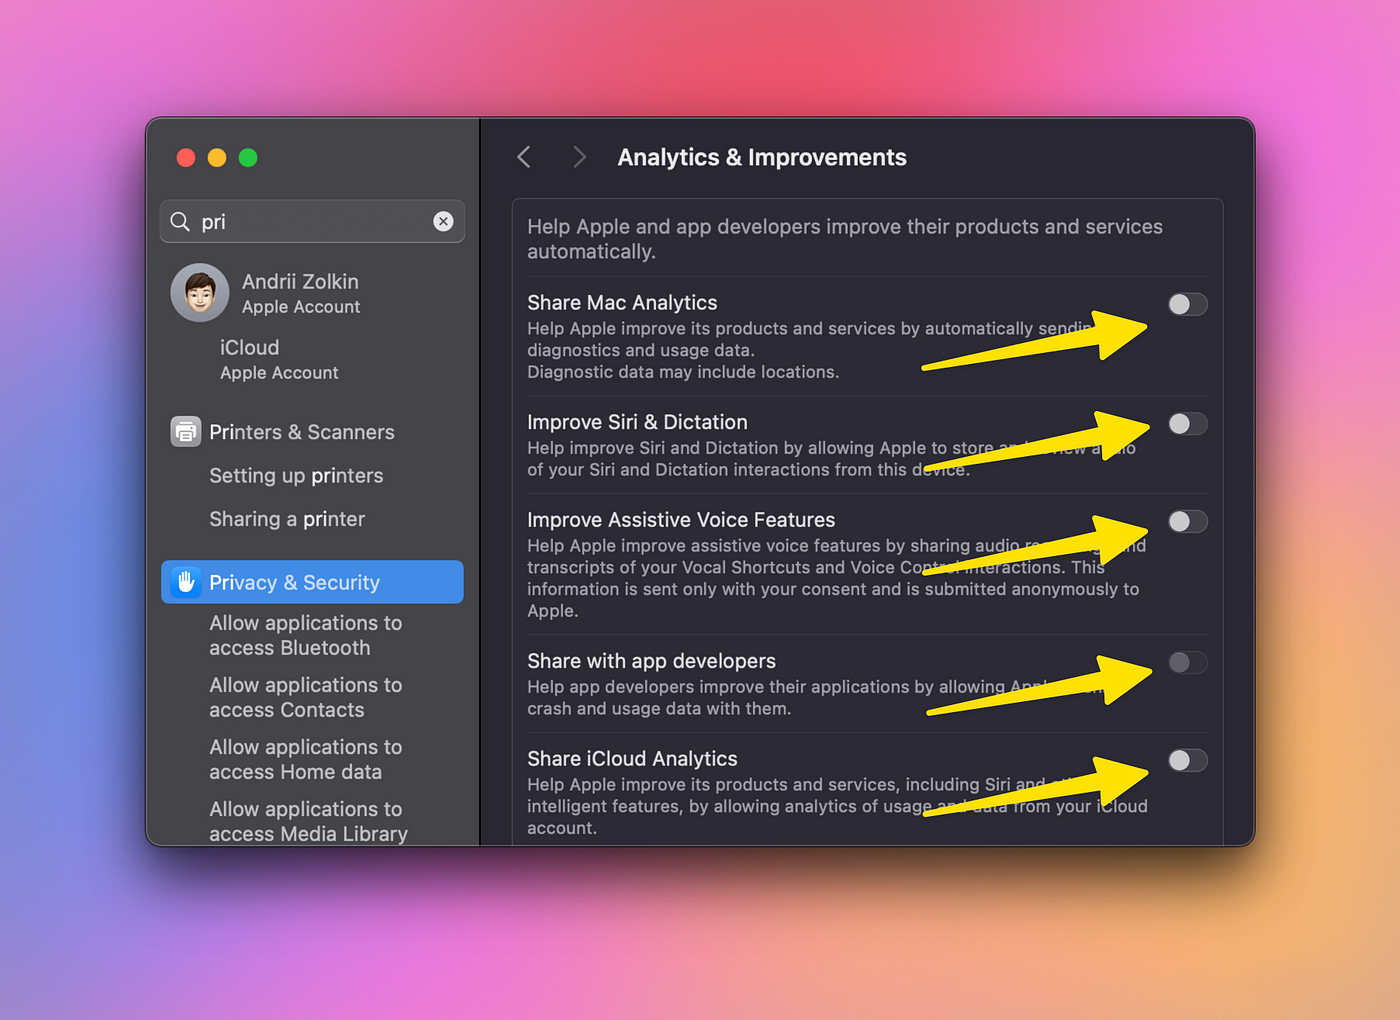Click the back chevron in the header

[524, 157]
